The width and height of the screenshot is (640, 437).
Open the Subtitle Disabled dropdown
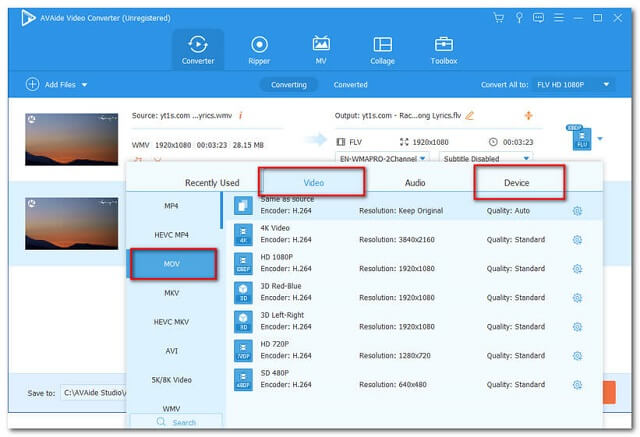coord(485,158)
